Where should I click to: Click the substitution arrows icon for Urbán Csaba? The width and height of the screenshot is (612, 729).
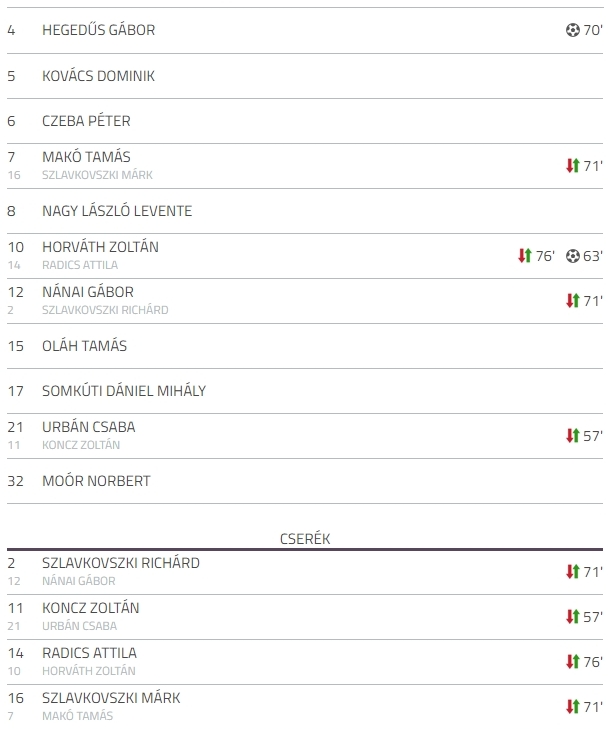[572, 436]
